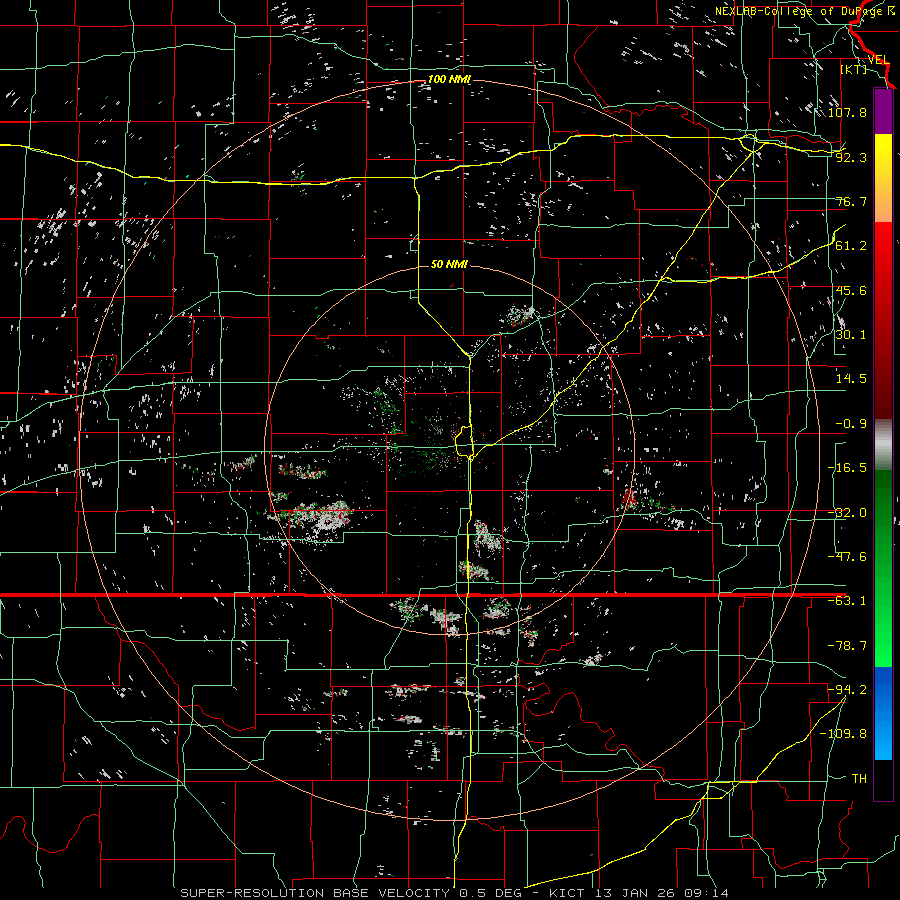Viewport: 900px width, 900px height.
Task: Click the VEL legend title
Action: pyautogui.click(x=878, y=60)
